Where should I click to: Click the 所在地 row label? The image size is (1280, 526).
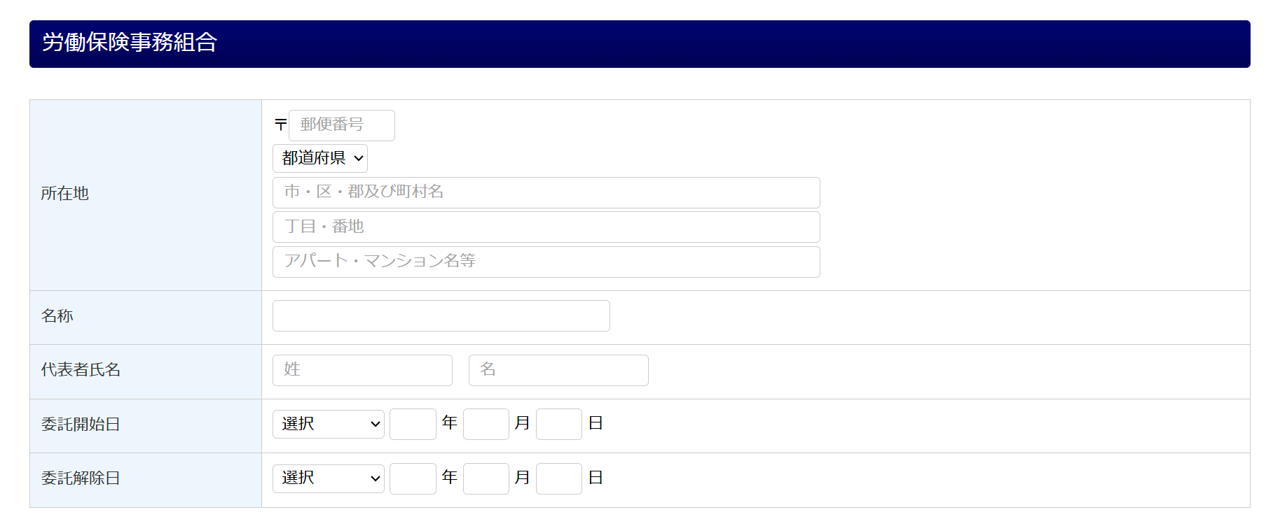click(x=65, y=194)
